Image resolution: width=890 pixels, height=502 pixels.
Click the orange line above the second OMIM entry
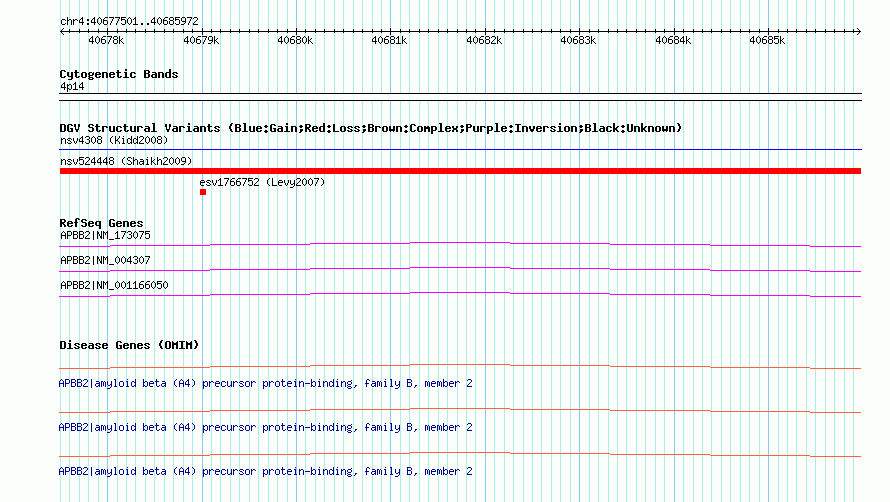pyautogui.click(x=460, y=411)
